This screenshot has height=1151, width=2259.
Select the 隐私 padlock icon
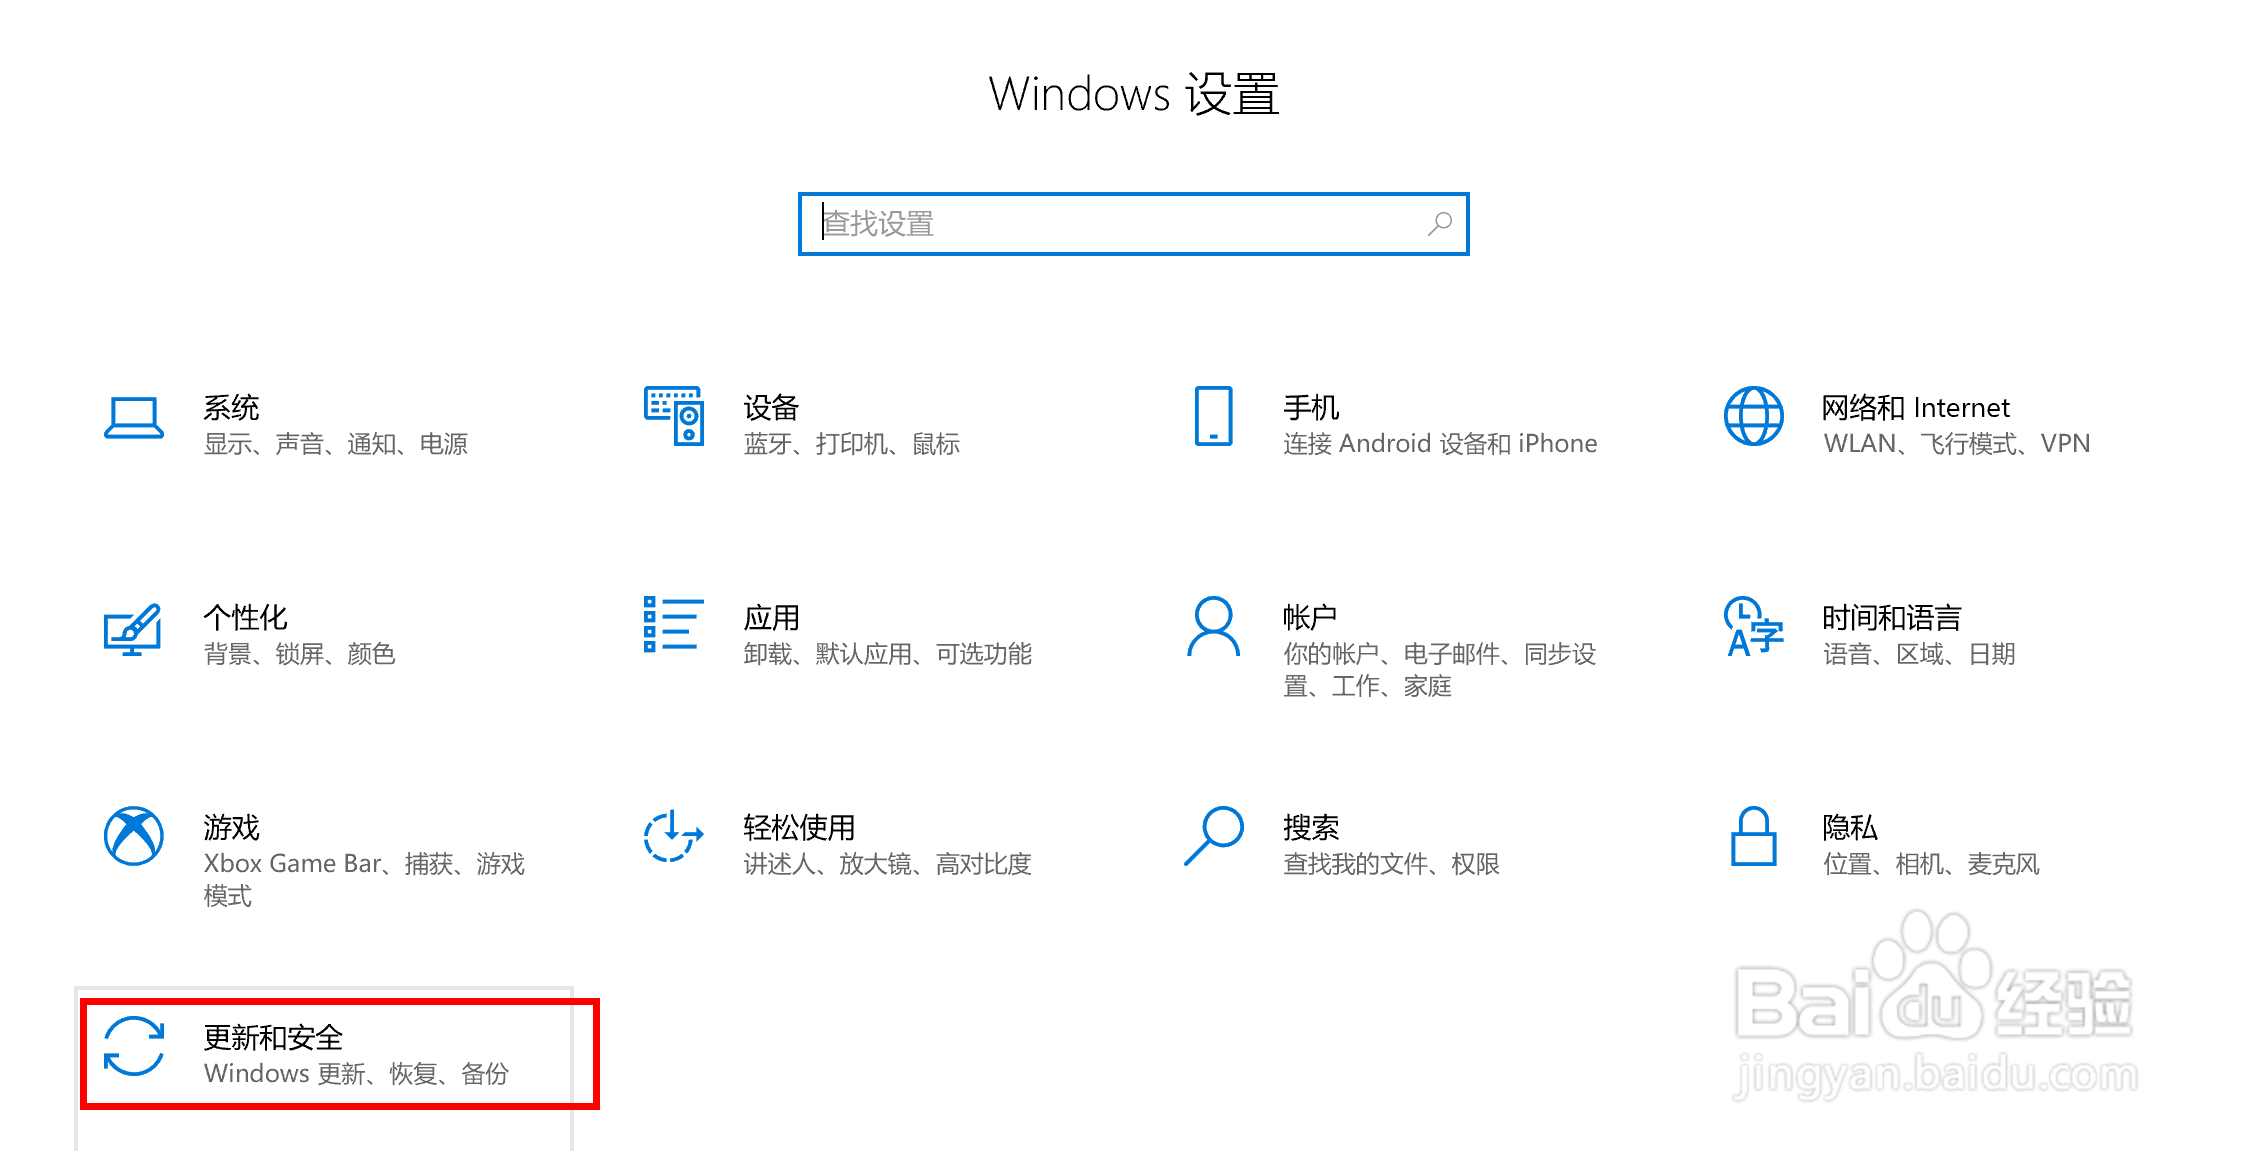coord(1753,836)
